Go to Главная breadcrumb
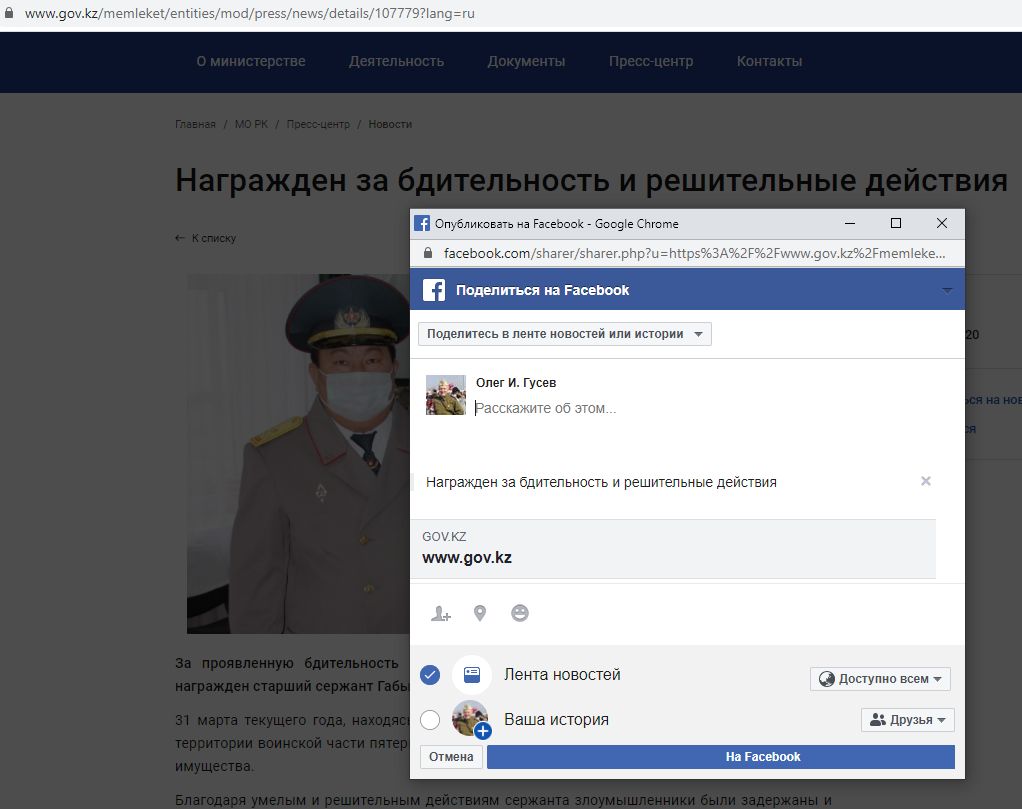This screenshot has height=809, width=1022. [195, 124]
